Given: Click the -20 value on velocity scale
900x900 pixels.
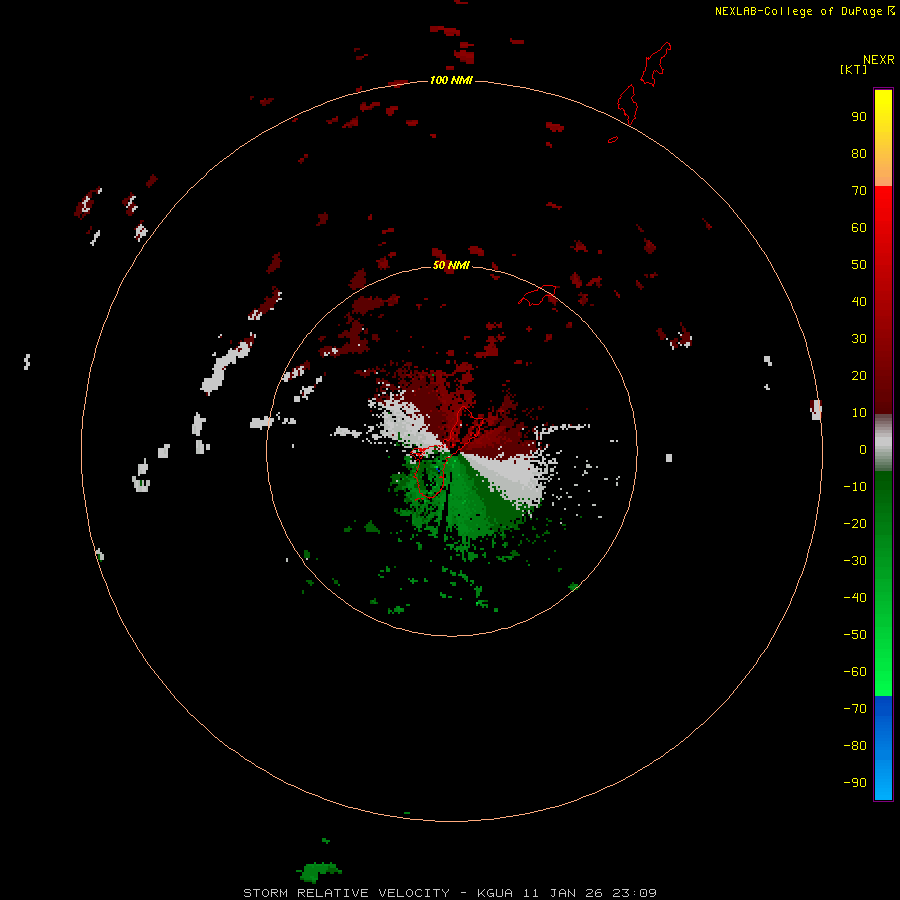Looking at the screenshot, I should point(855,523).
